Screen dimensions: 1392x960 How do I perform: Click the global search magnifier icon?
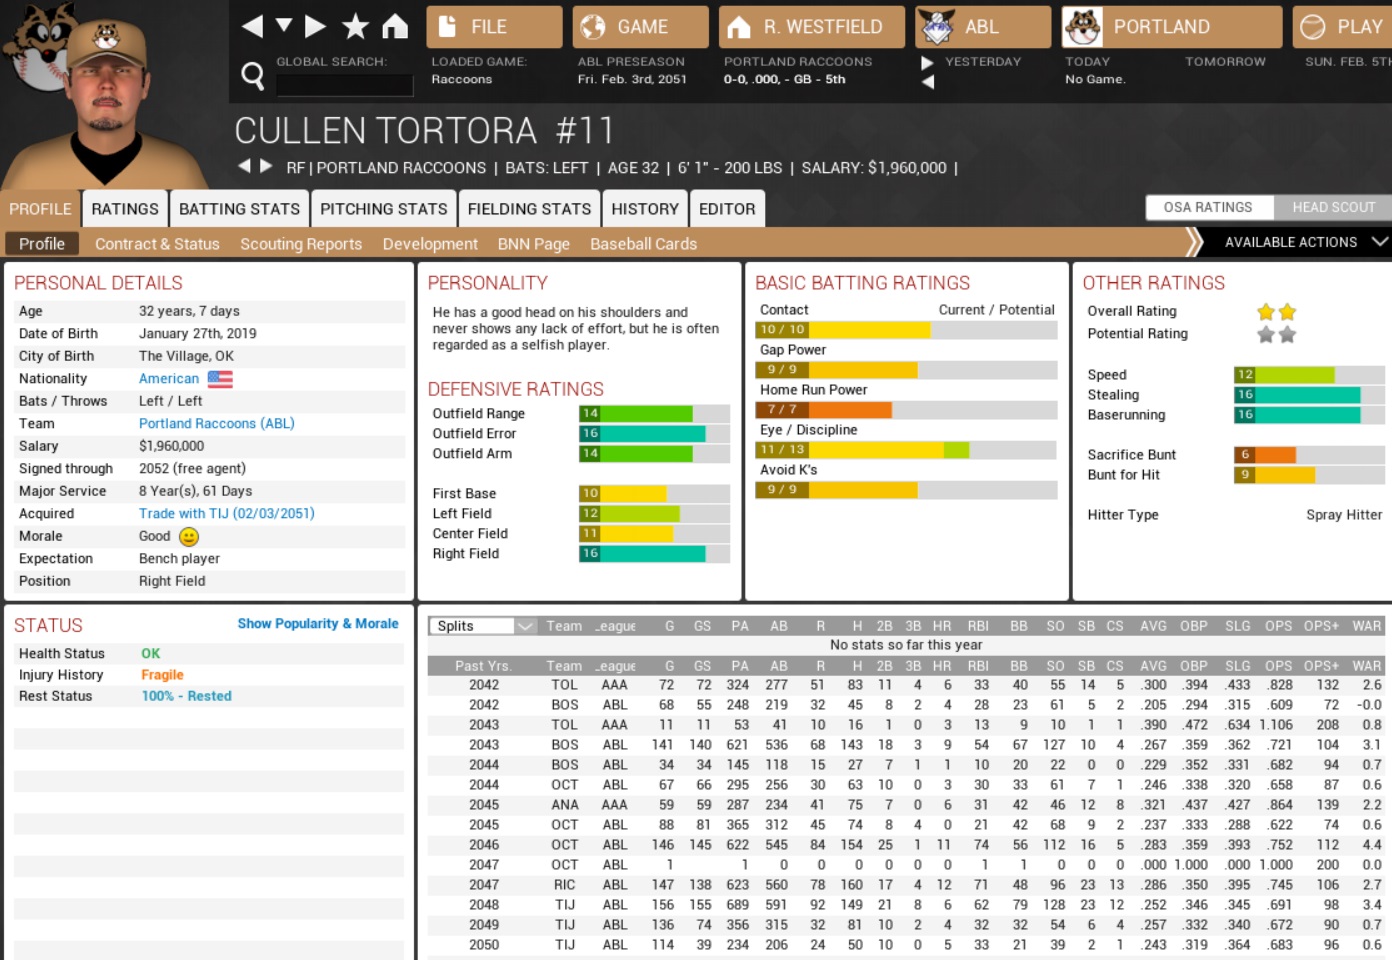[x=253, y=75]
